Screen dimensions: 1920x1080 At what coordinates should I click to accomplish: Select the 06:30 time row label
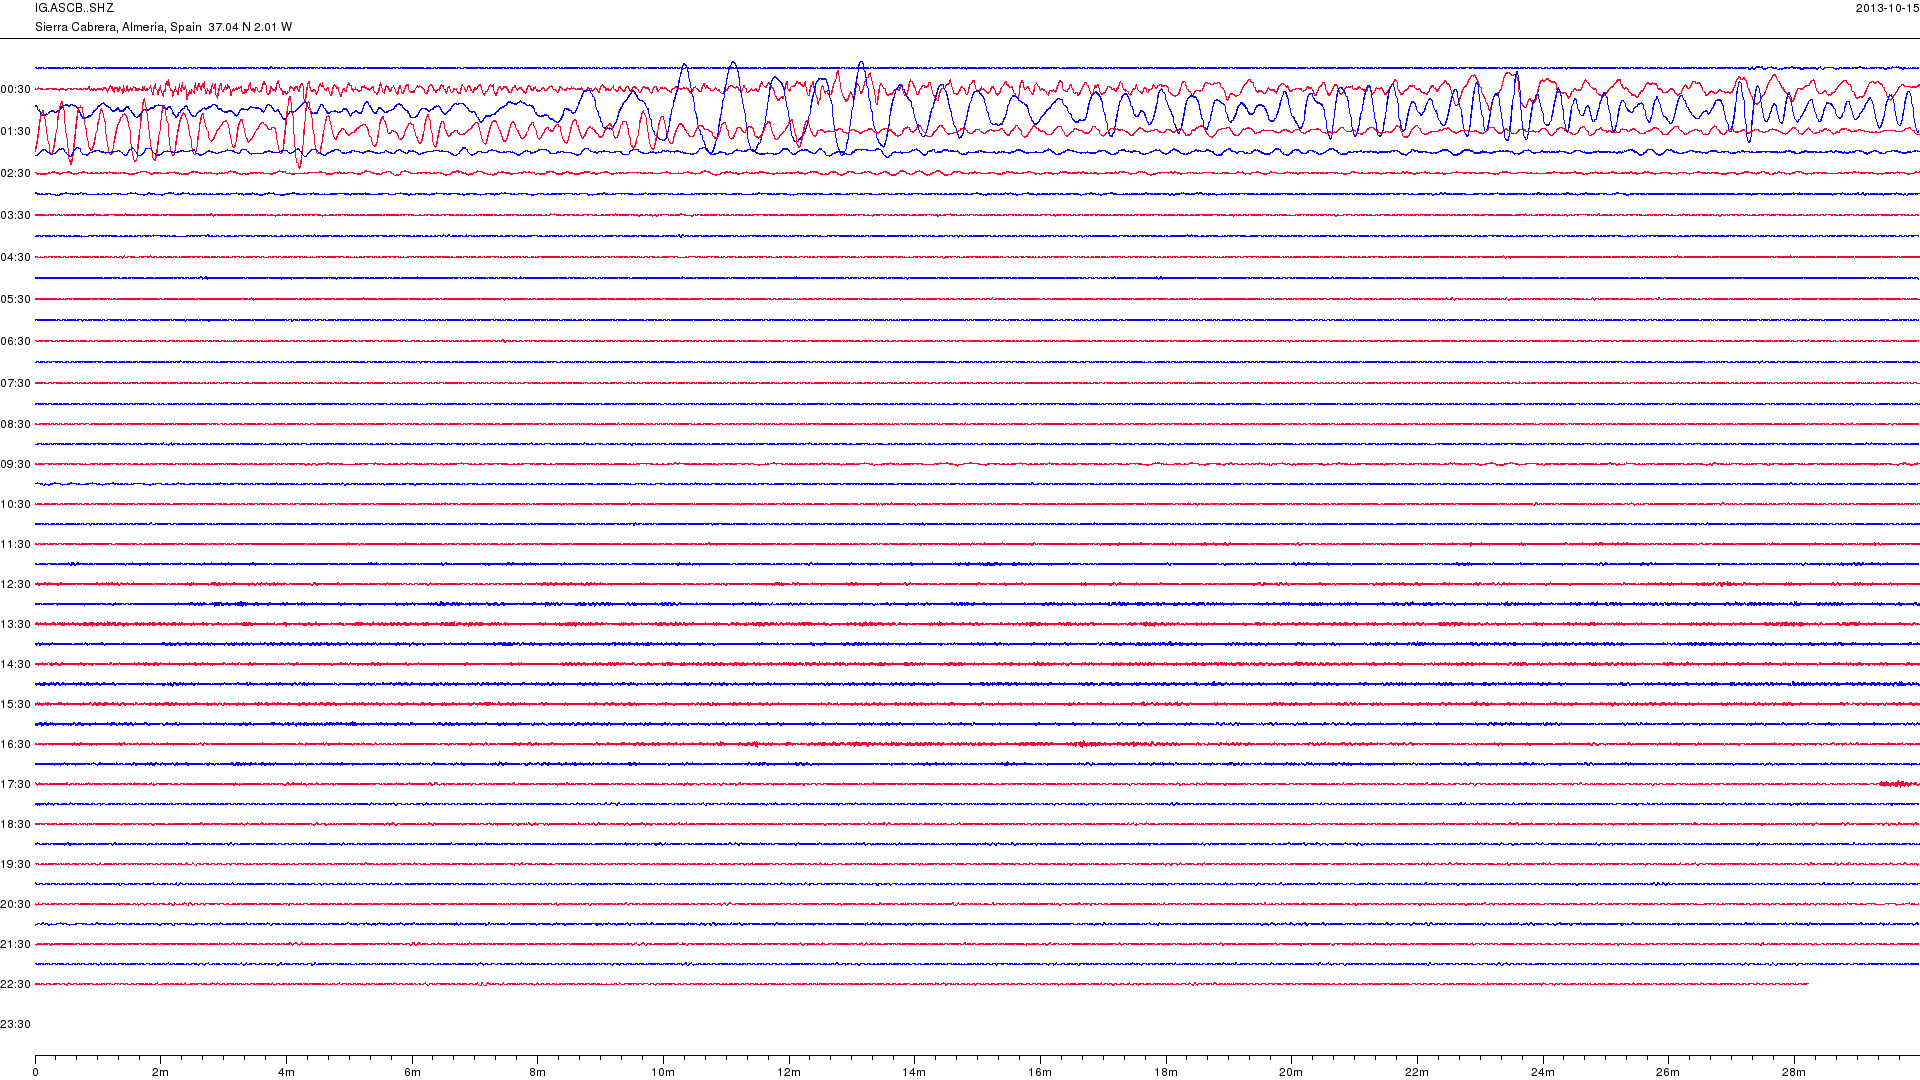point(16,341)
